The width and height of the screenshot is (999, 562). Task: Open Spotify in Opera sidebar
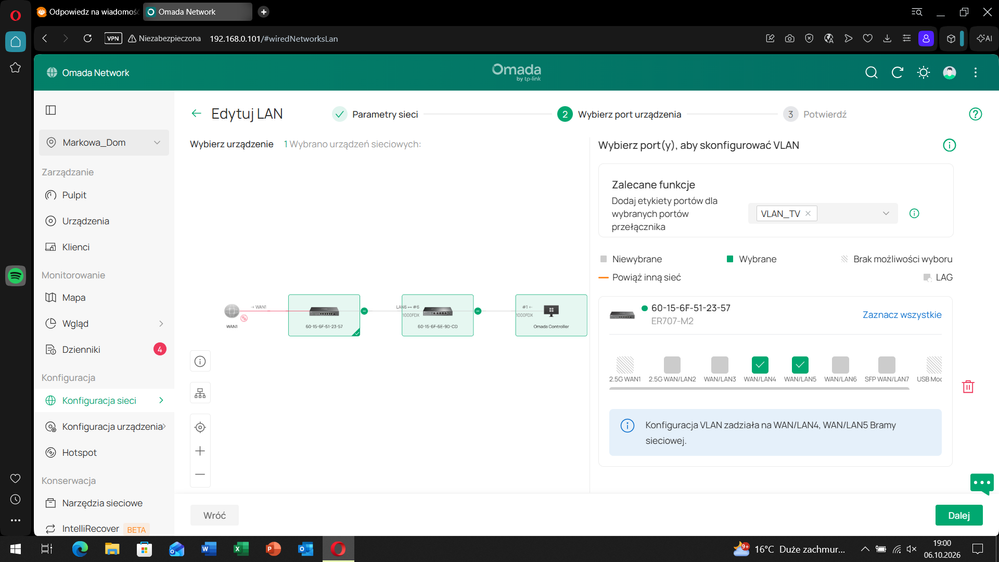(15, 276)
